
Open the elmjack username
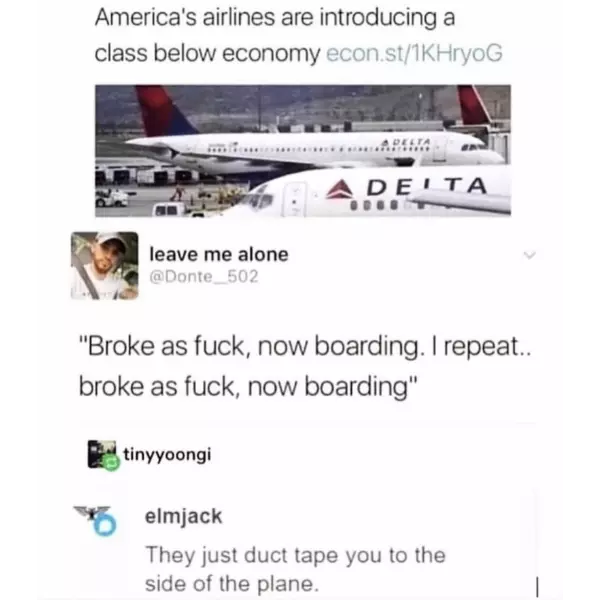(x=183, y=517)
